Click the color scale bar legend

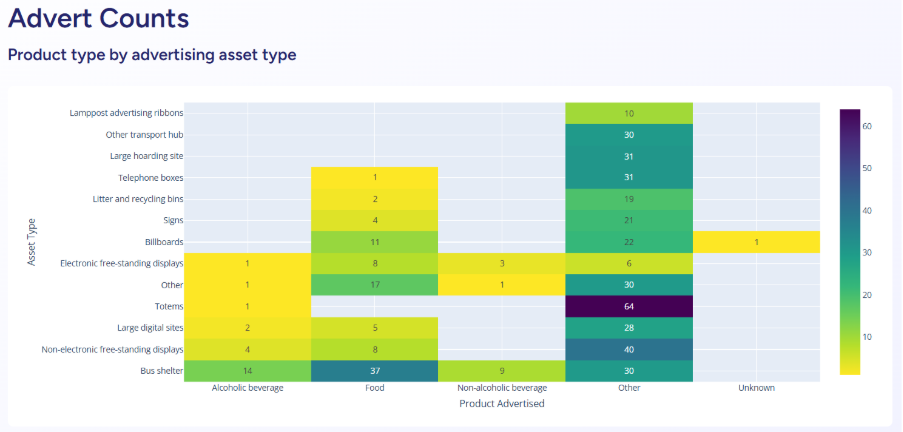pos(850,242)
